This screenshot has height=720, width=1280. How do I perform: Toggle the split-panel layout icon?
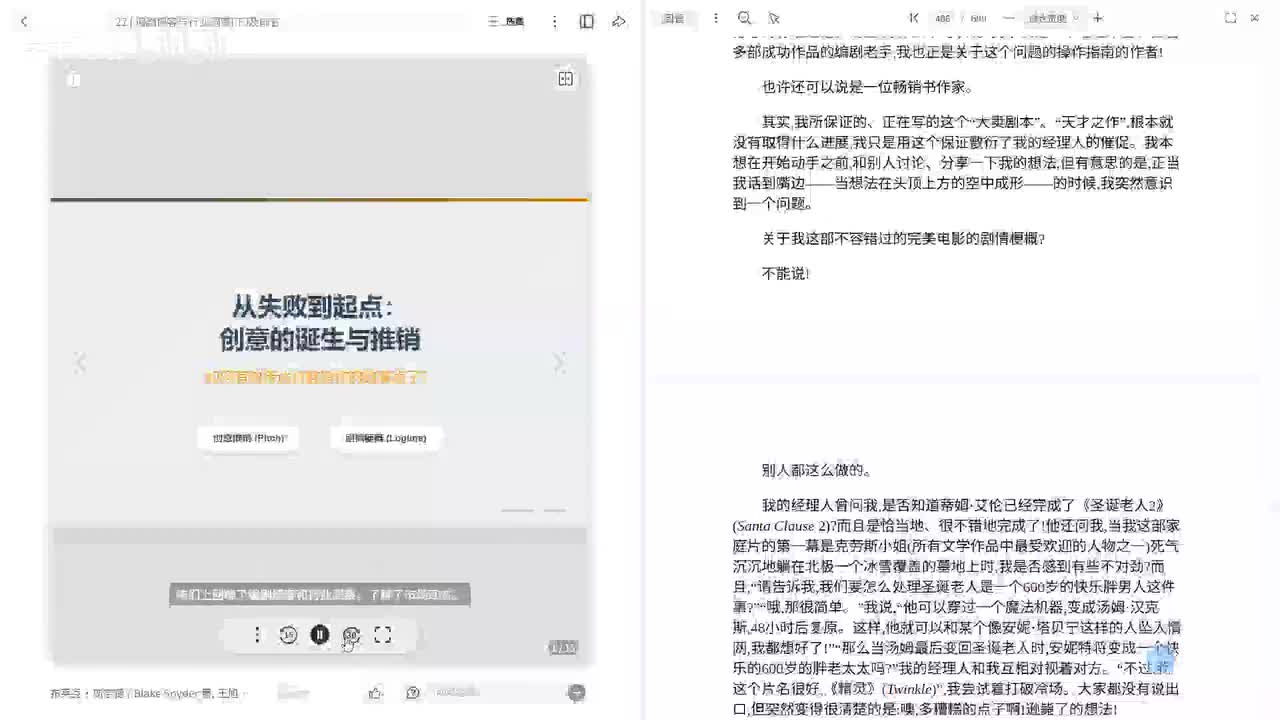click(x=587, y=21)
